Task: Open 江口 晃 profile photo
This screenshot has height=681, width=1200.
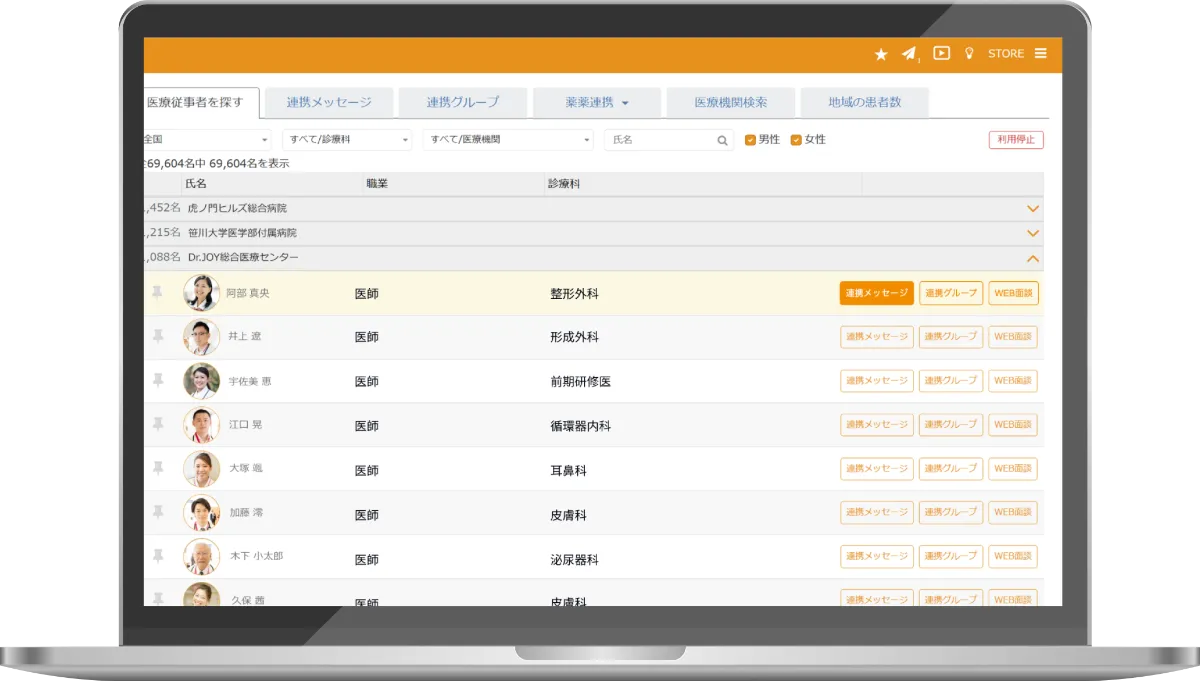Action: [201, 425]
